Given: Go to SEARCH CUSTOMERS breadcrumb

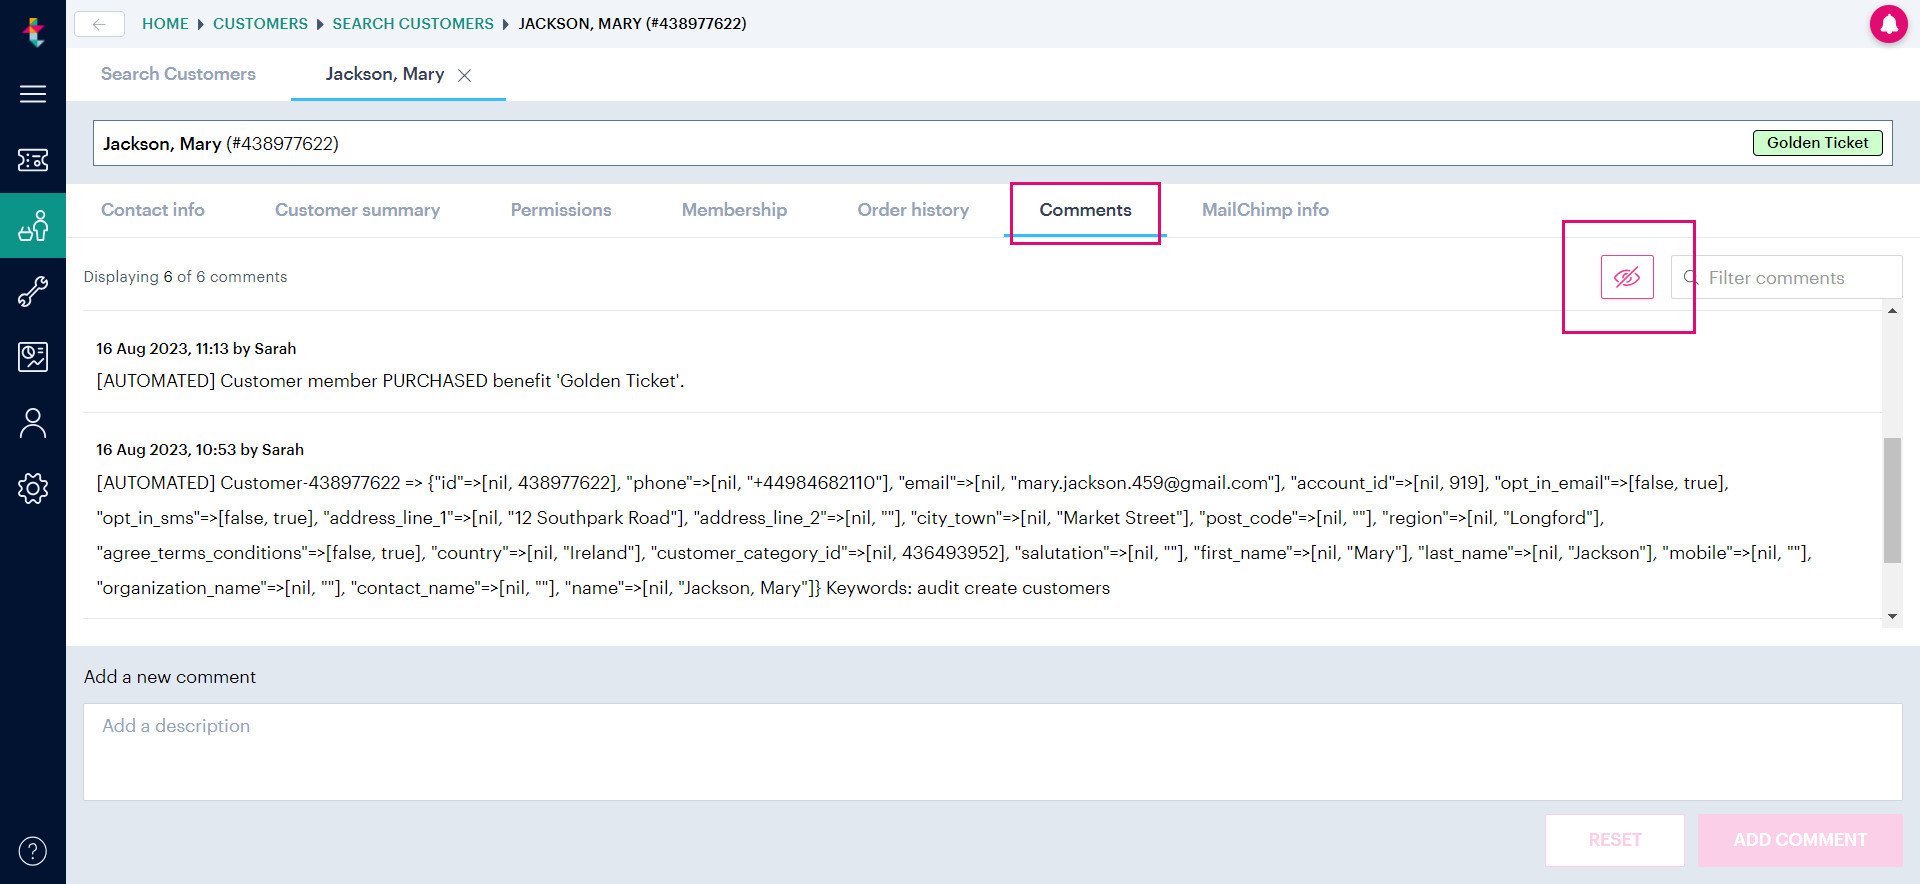Looking at the screenshot, I should 413,23.
